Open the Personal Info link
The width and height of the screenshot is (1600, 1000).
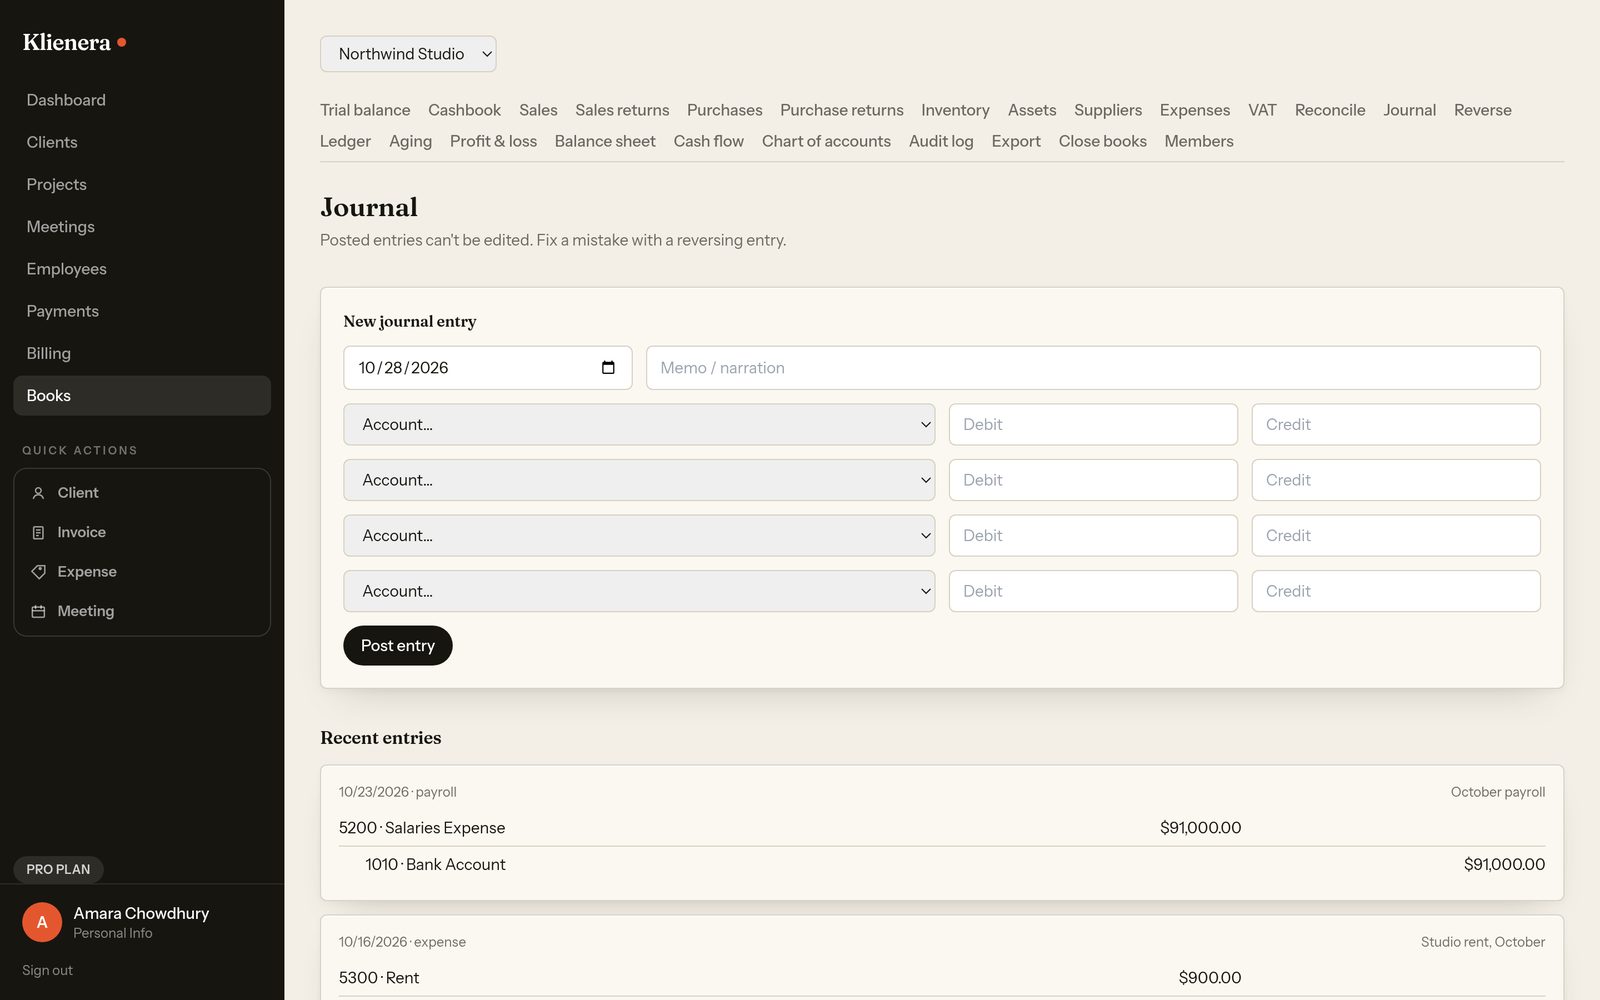[x=113, y=933]
